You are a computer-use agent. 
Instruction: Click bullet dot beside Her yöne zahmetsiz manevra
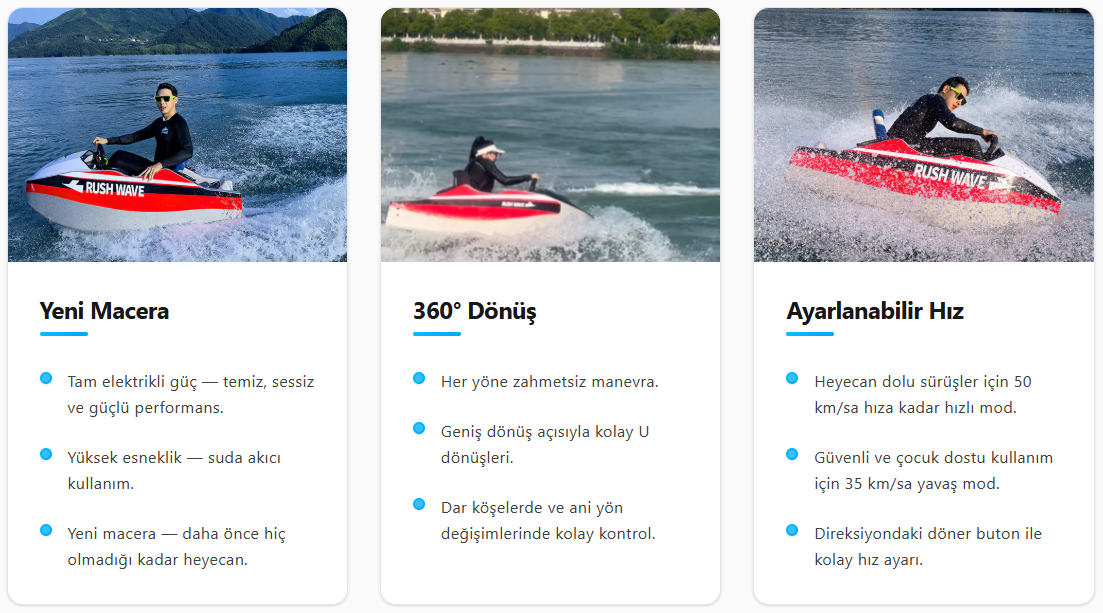(x=419, y=378)
